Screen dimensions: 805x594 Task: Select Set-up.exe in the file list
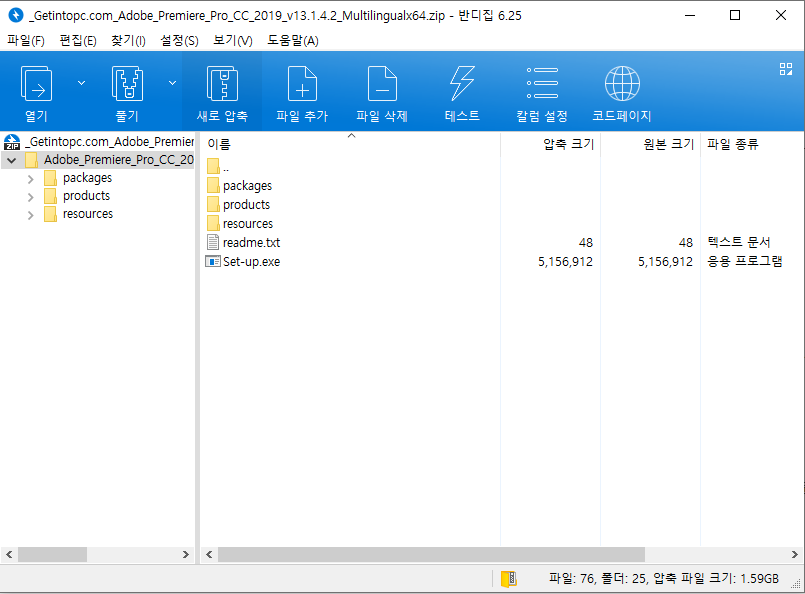[251, 262]
